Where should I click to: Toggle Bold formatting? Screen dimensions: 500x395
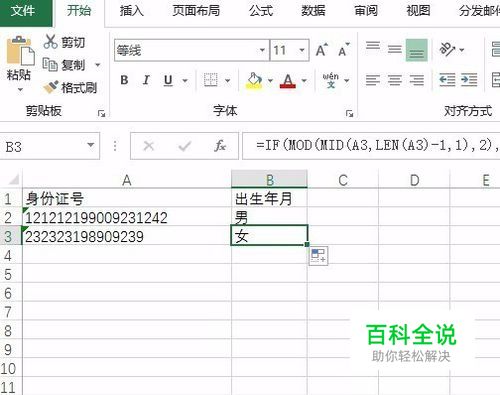pos(124,80)
